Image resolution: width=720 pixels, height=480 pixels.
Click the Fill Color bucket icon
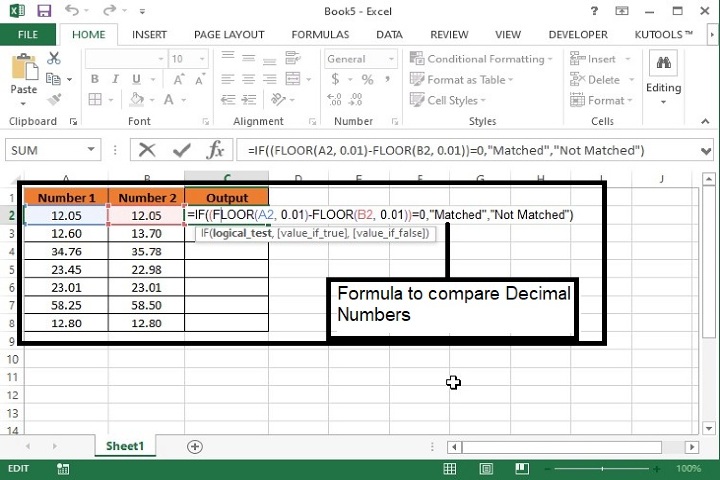pyautogui.click(x=137, y=99)
